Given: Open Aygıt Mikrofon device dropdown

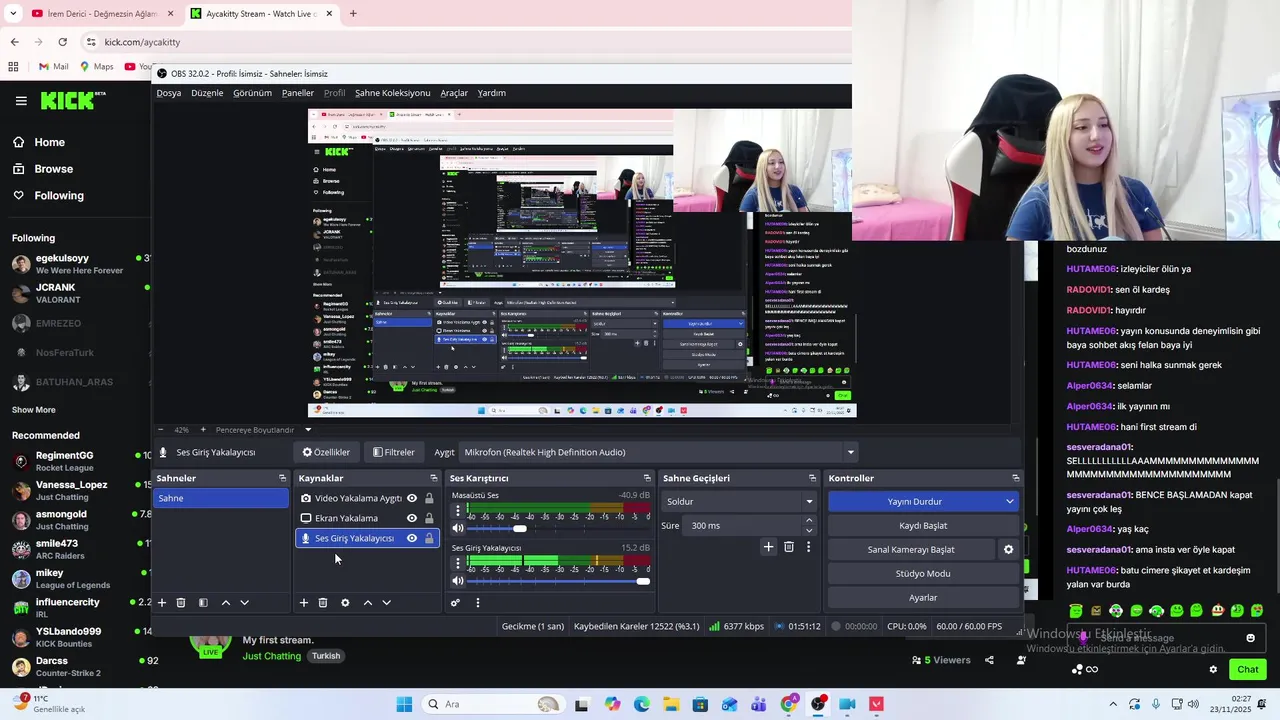Looking at the screenshot, I should coord(660,452).
